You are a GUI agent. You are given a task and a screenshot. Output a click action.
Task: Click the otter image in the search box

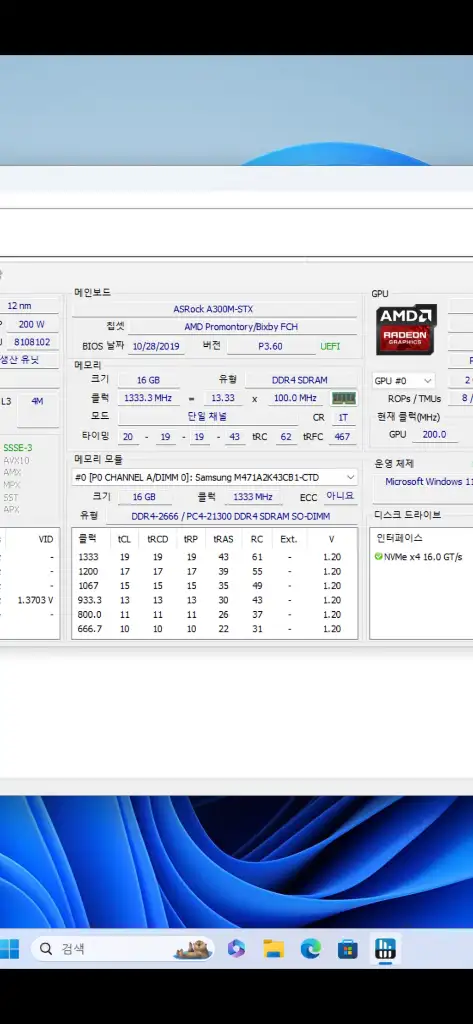[192, 948]
